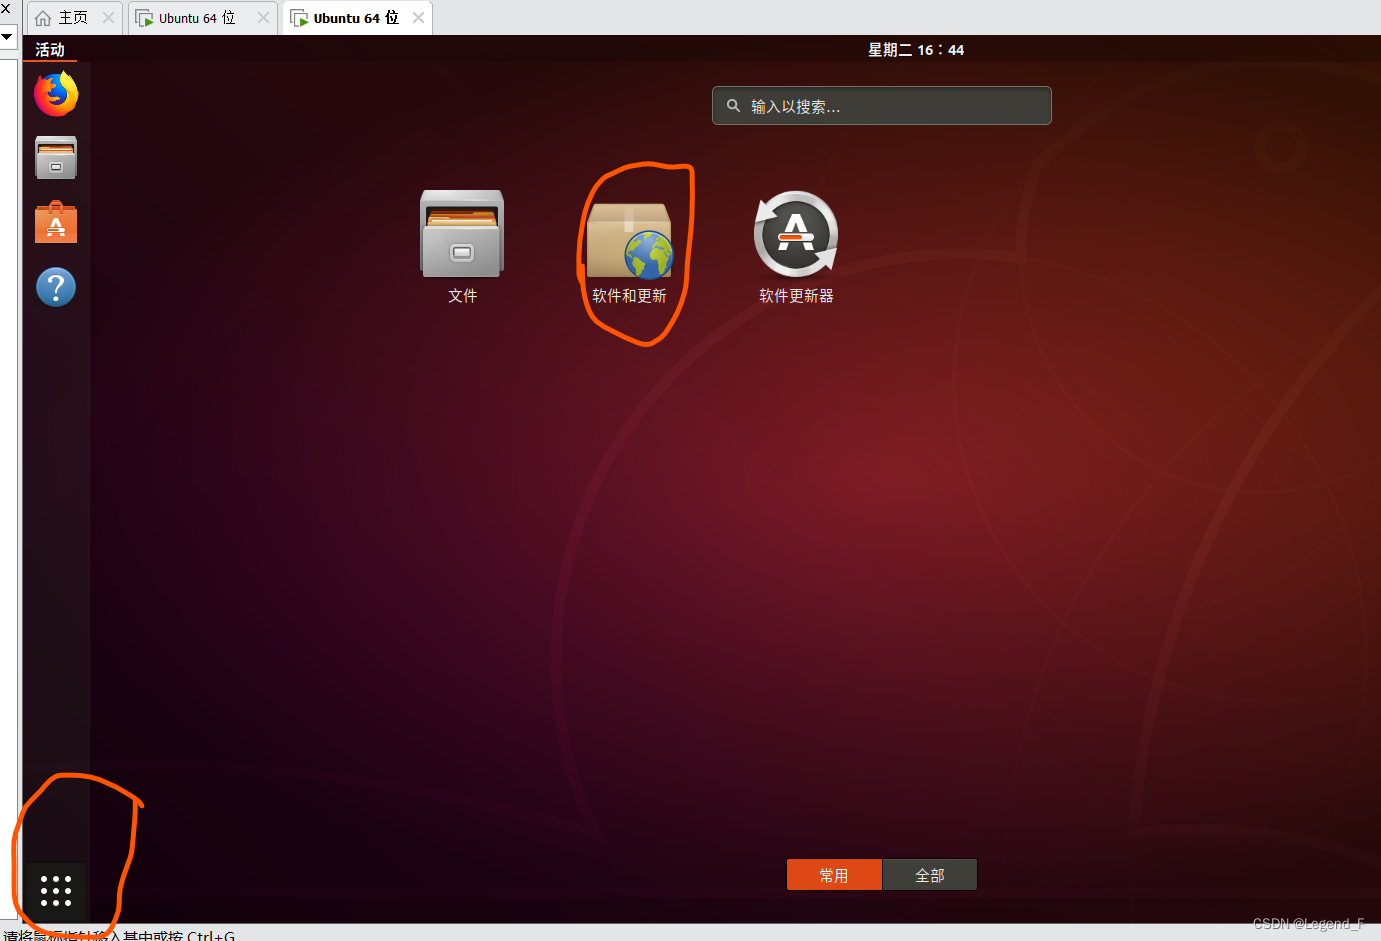
Task: Close the first Ubuntu 64 位 tab
Action: coord(263,18)
